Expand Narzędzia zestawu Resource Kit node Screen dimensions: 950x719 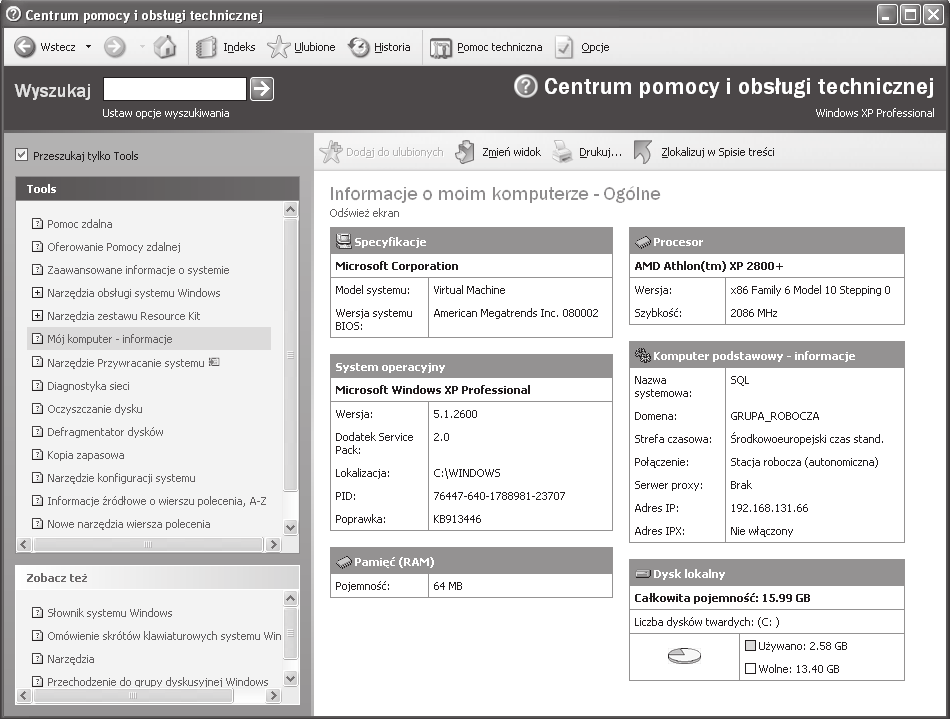click(x=37, y=316)
